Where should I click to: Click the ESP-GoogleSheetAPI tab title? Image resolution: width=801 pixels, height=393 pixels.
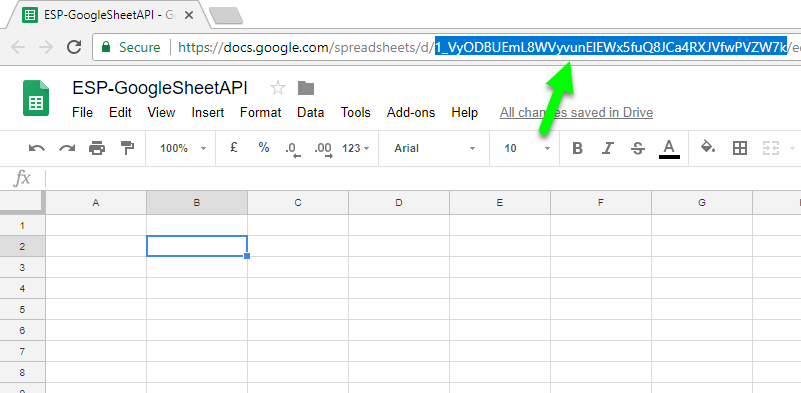click(110, 15)
